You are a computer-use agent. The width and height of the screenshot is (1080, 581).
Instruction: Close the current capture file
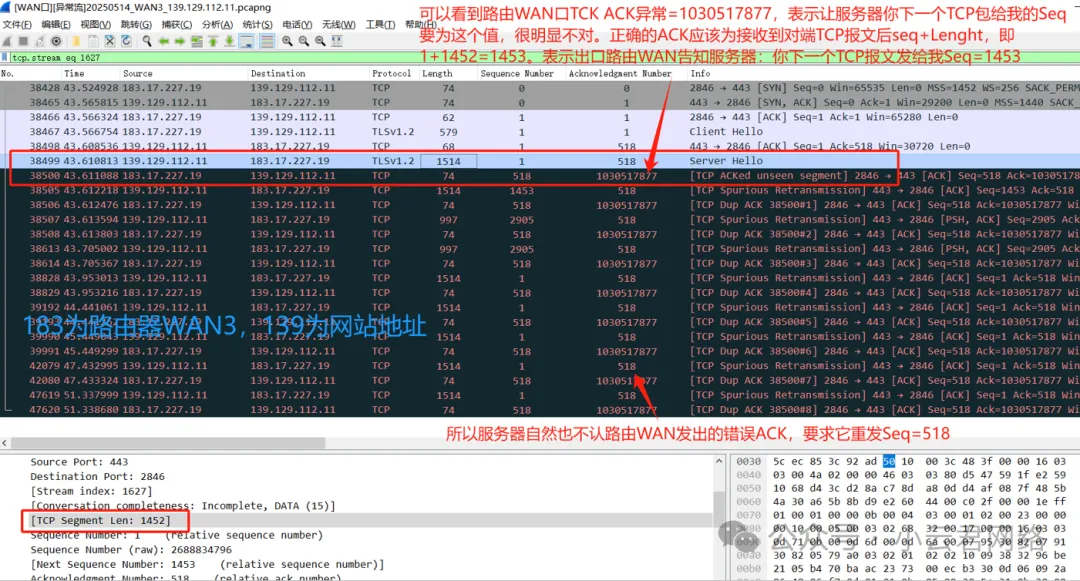pos(109,41)
